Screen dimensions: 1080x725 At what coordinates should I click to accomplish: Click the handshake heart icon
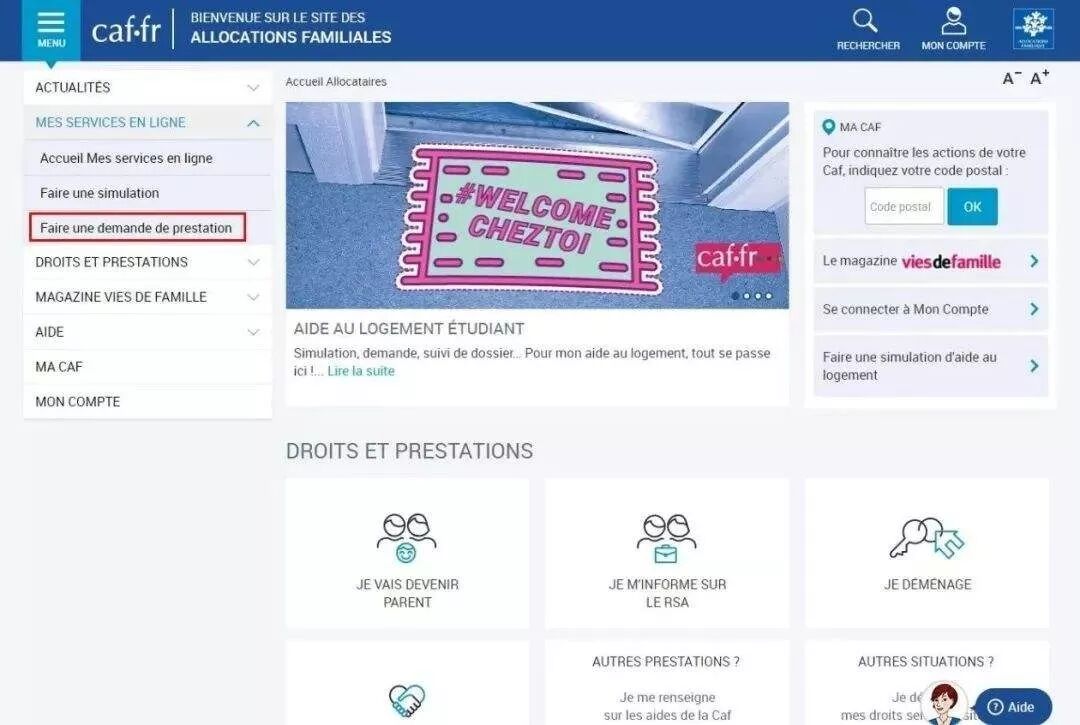[406, 700]
